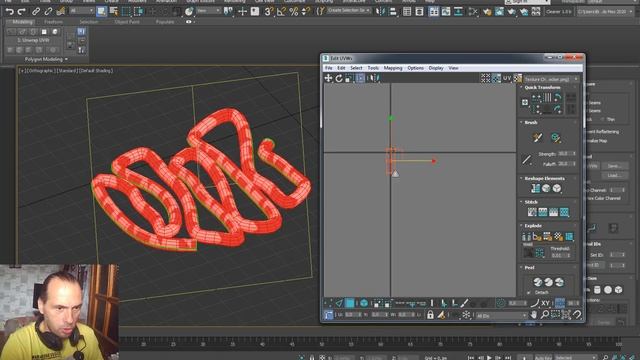Click first Stitch icon in Stitch rollout
640x360 pixels.
click(532, 212)
